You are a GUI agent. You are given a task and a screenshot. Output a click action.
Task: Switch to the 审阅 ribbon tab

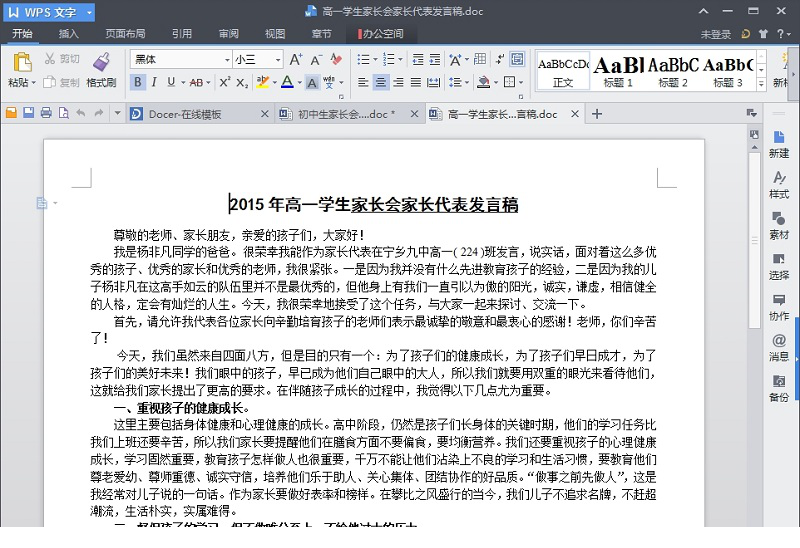[229, 34]
